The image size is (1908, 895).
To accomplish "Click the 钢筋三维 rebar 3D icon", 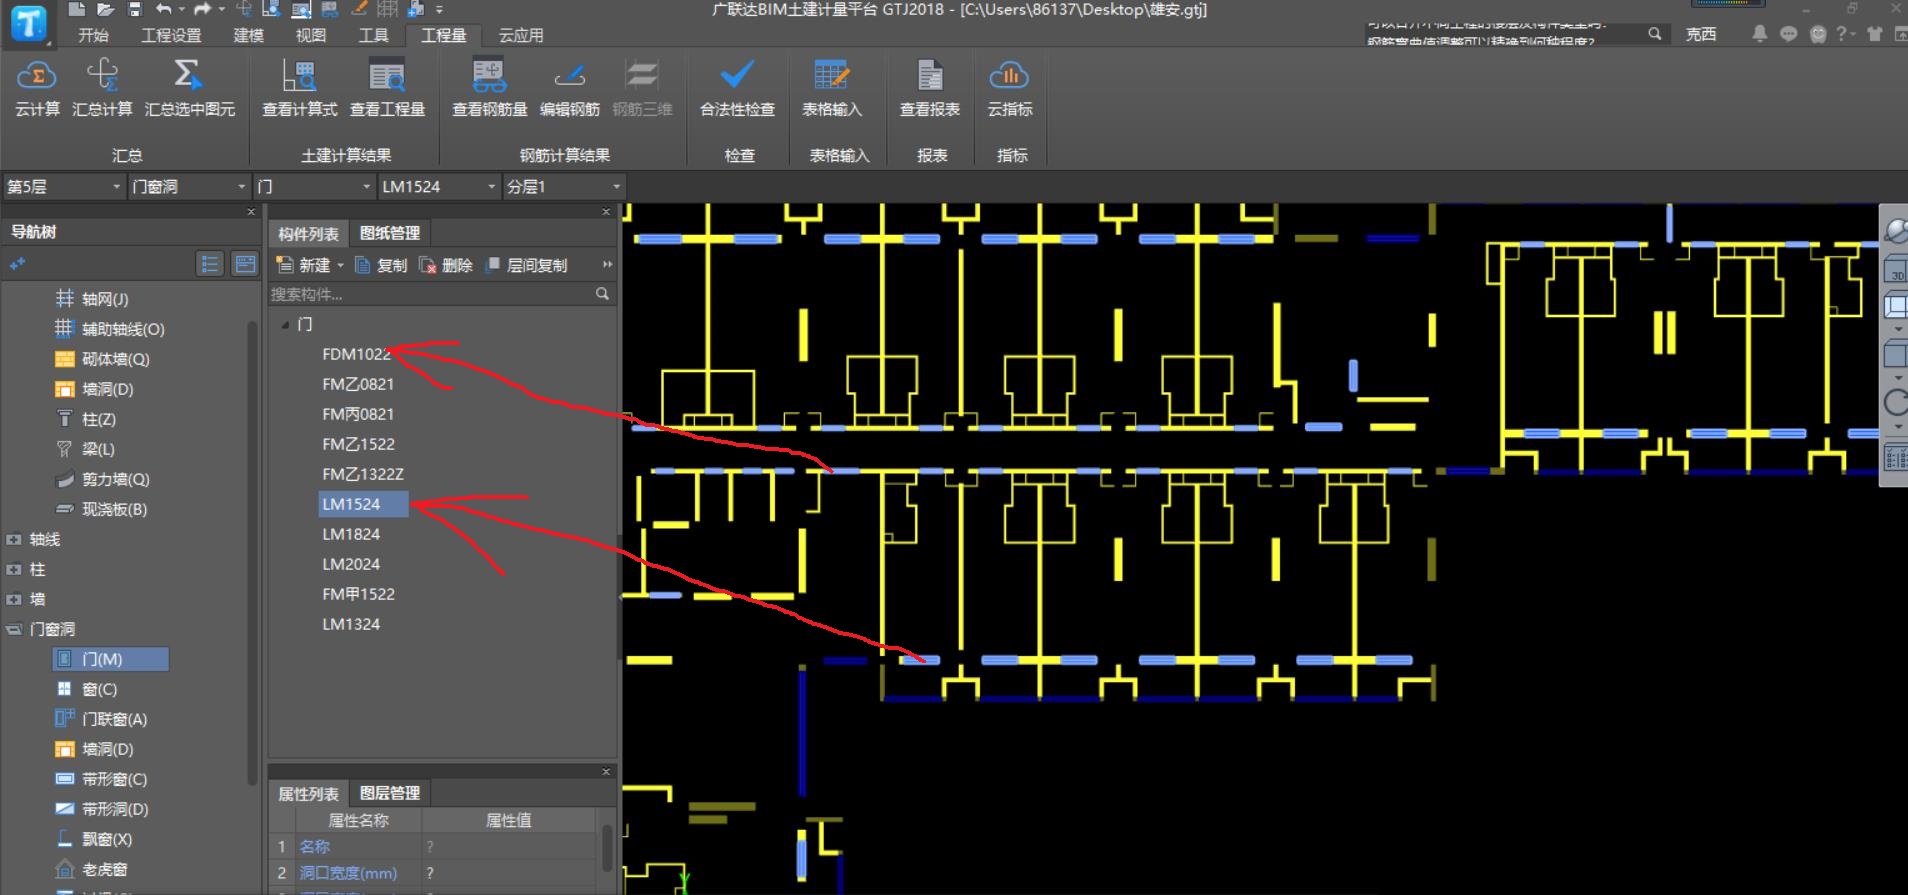I will pos(641,76).
